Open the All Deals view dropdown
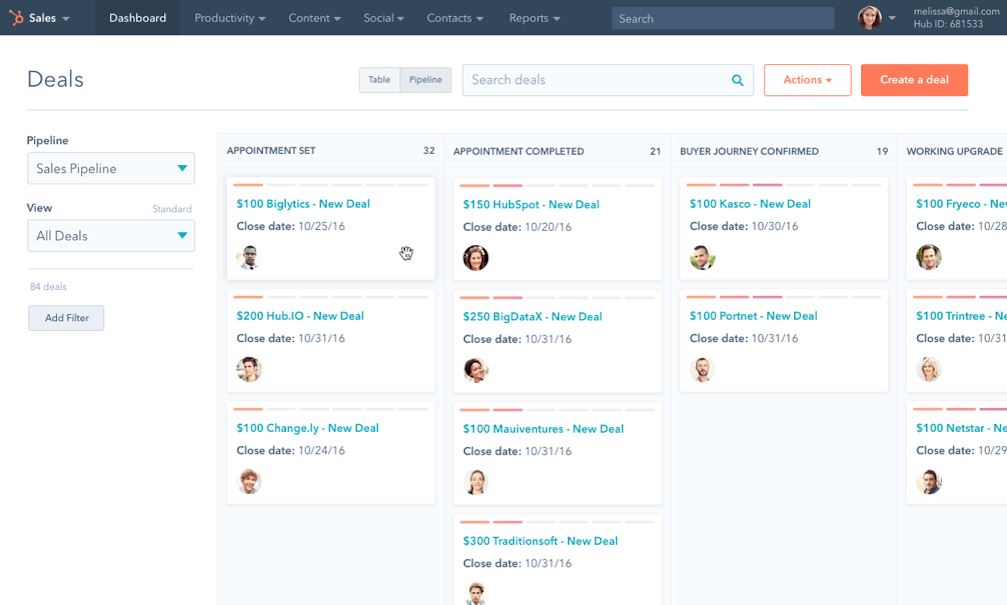The height and width of the screenshot is (605, 1007). tap(110, 236)
